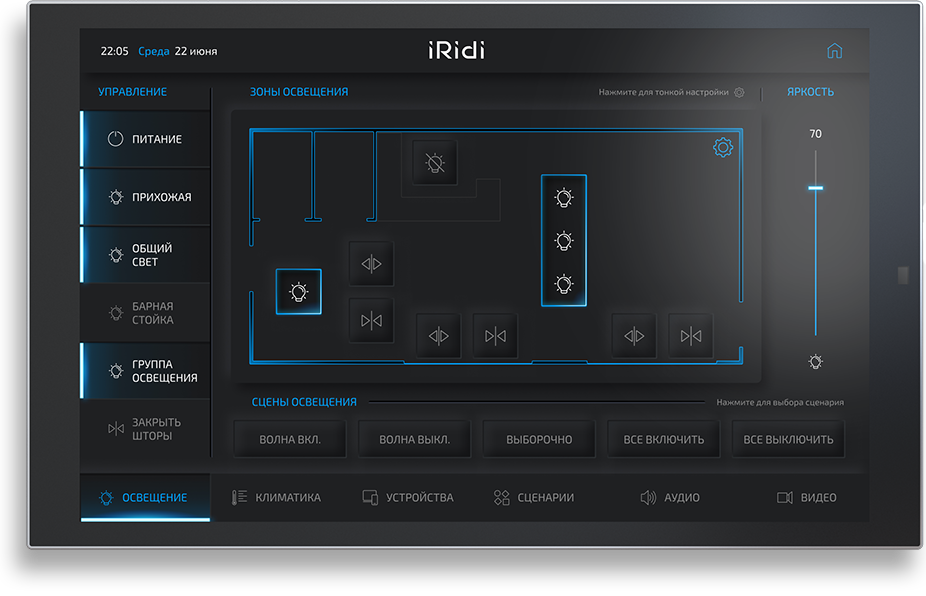This screenshot has width=926, height=596.
Task: Switch to the ВИДЕО tab
Action: pyautogui.click(x=807, y=497)
